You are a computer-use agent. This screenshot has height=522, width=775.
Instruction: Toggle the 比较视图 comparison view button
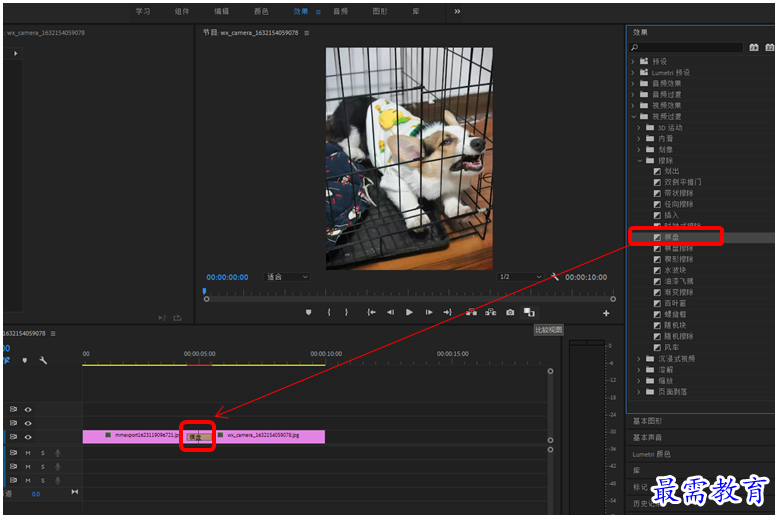tap(529, 312)
